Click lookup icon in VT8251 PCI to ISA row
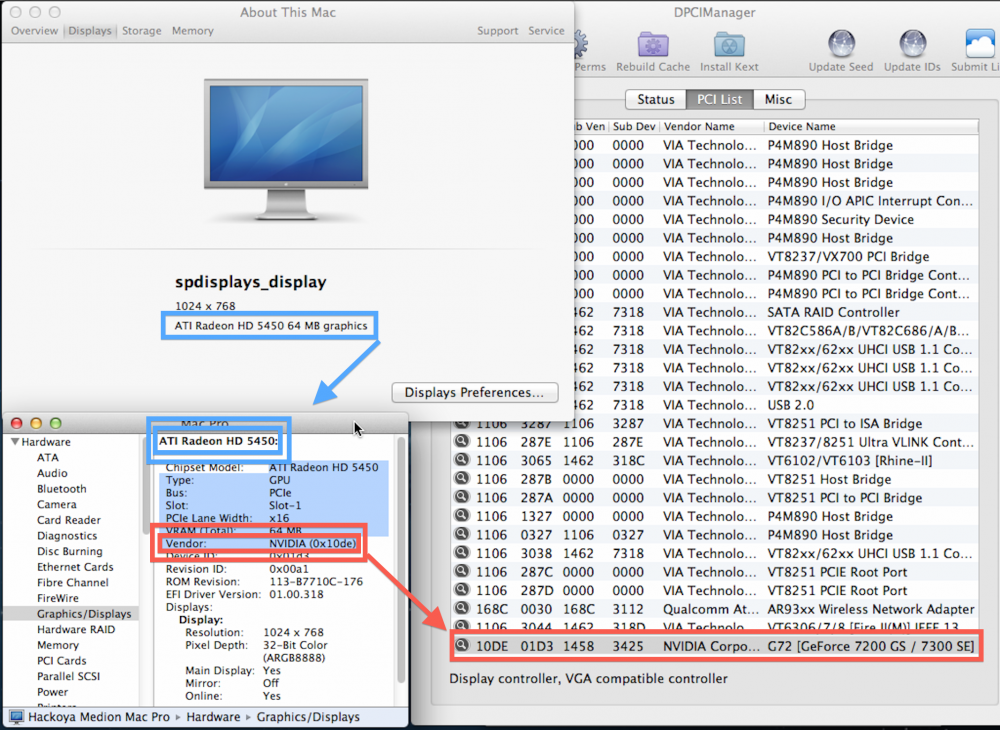1000x730 pixels. click(x=462, y=423)
